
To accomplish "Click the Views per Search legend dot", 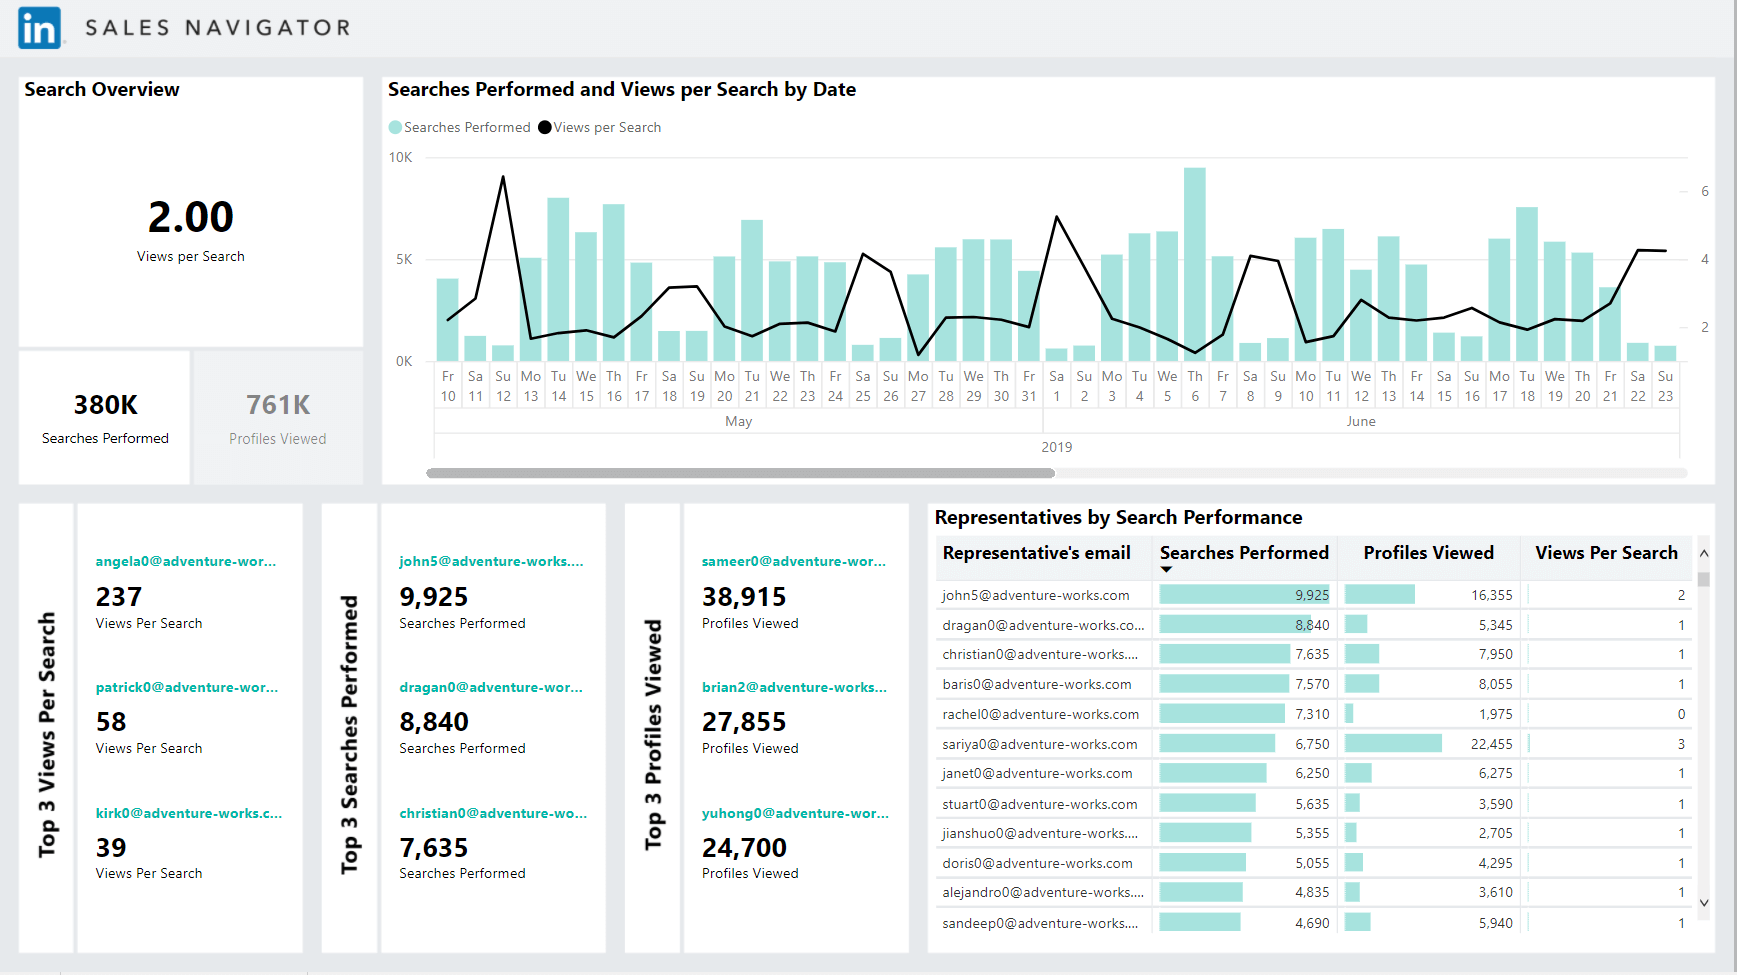I will click(545, 127).
